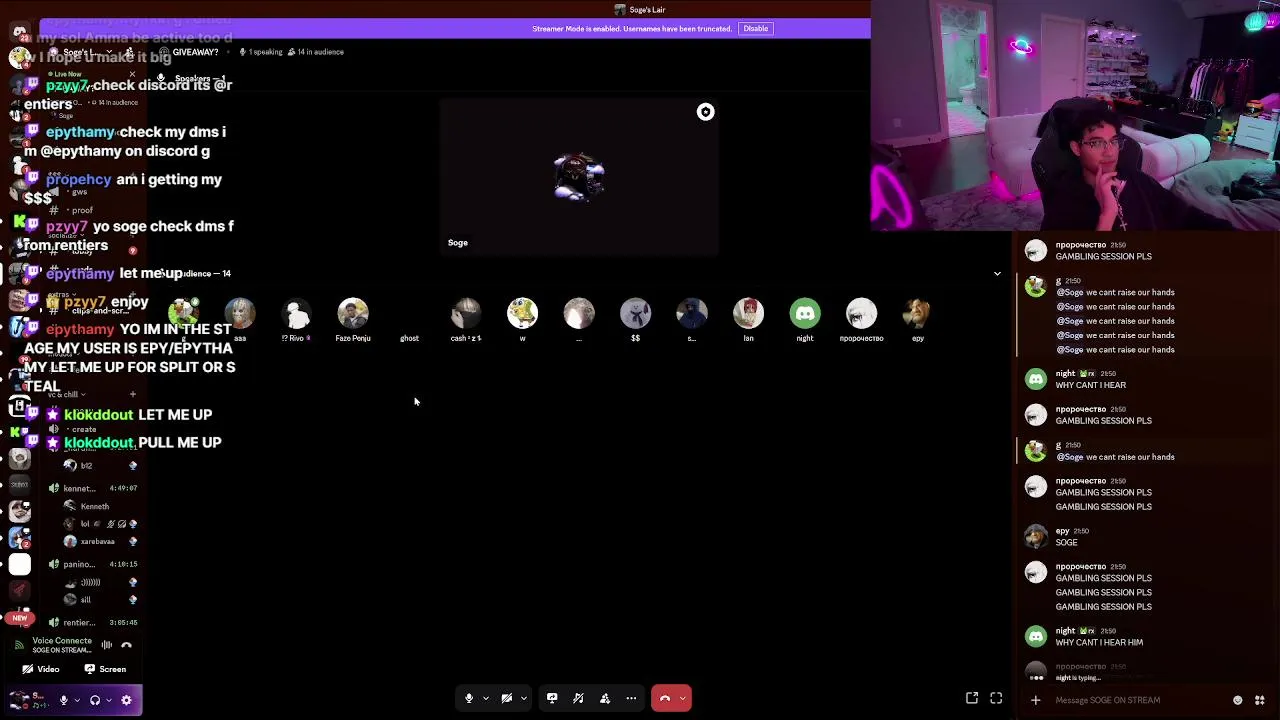The image size is (1280, 720).
Task: Open audience member пророчество avatar
Action: [861, 314]
